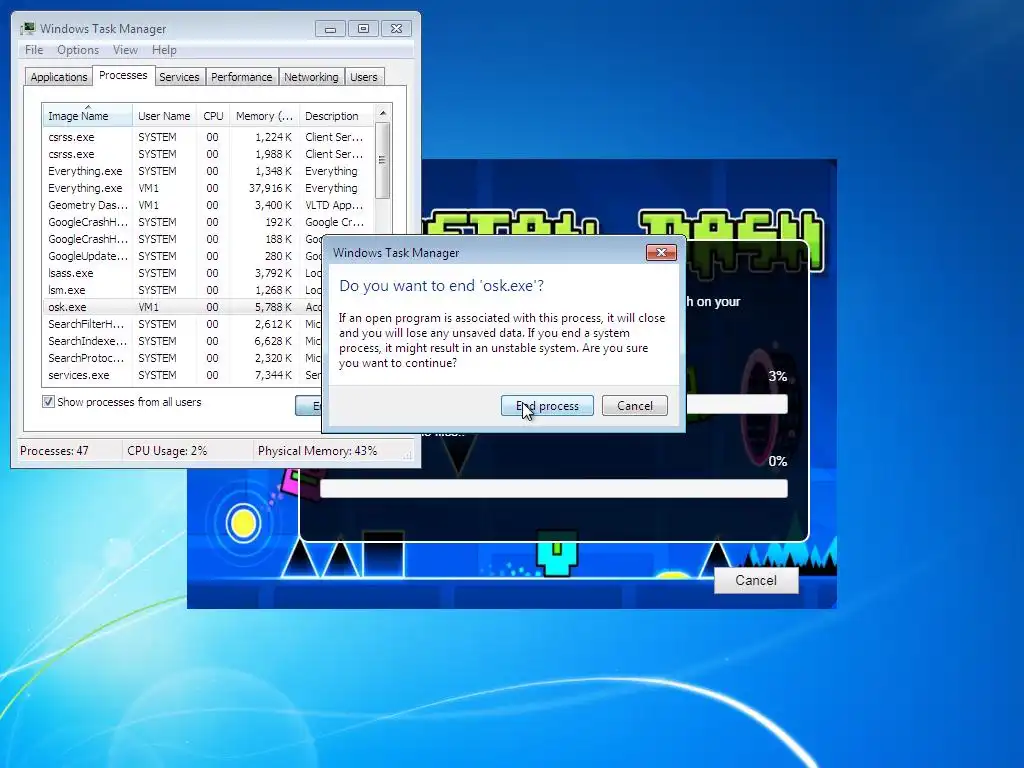
Task: Maximize the Task Manager window
Action: tap(363, 29)
